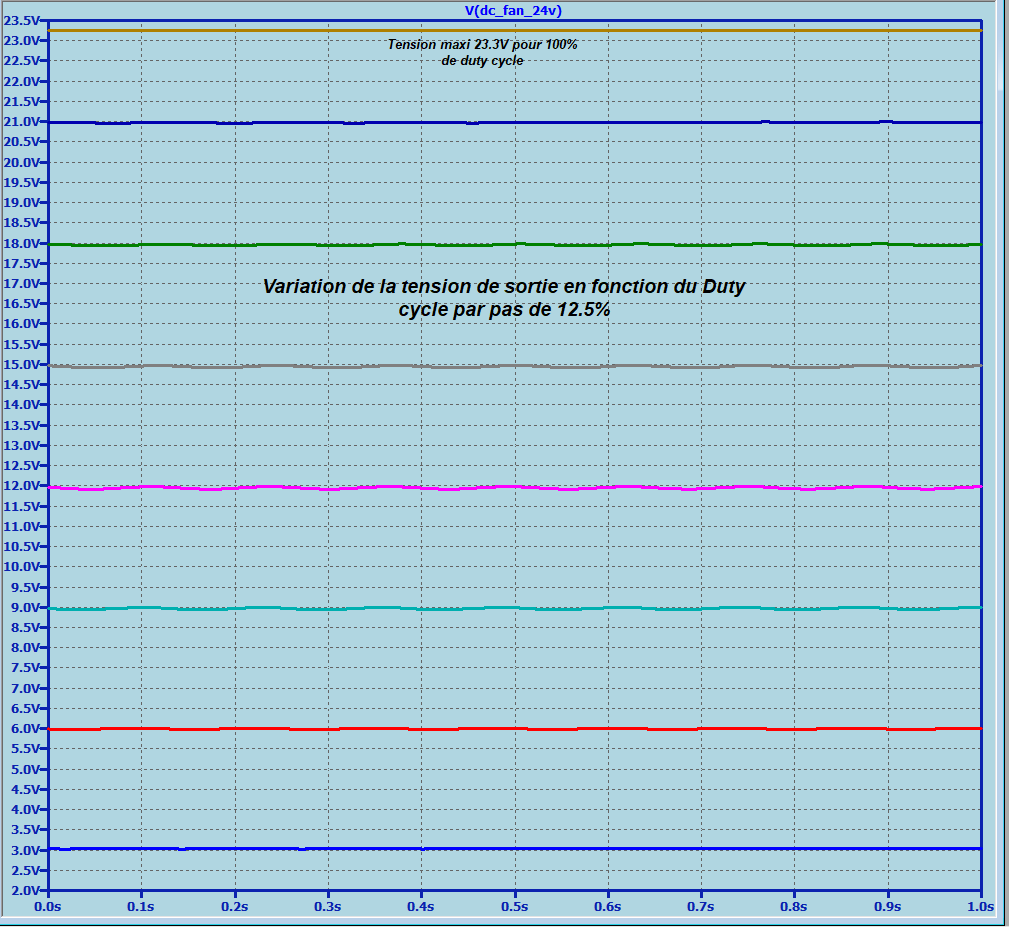Screen dimensions: 1009x927
Task: Select the cyan 9V trace line
Action: click(x=515, y=608)
